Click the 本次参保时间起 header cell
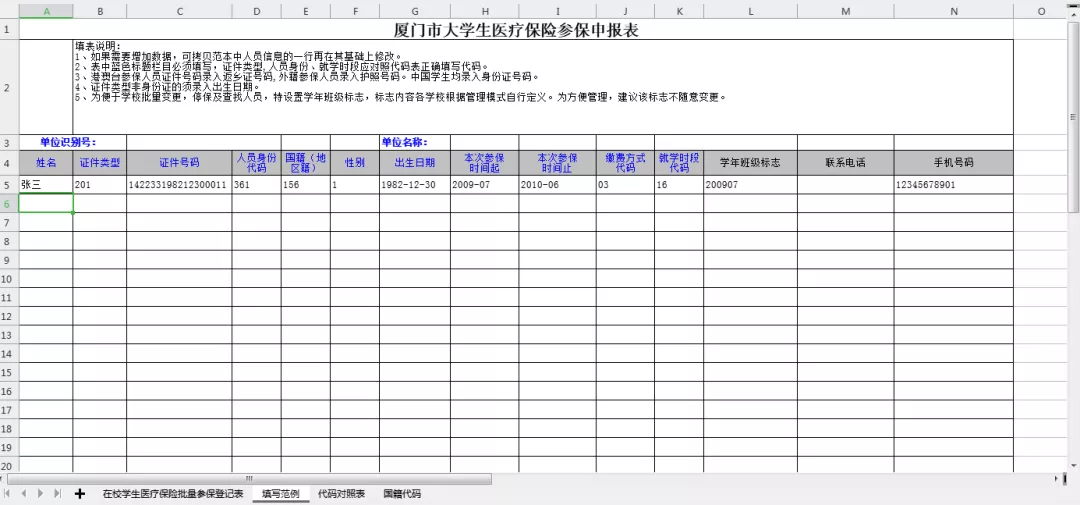This screenshot has width=1080, height=505. 485,163
